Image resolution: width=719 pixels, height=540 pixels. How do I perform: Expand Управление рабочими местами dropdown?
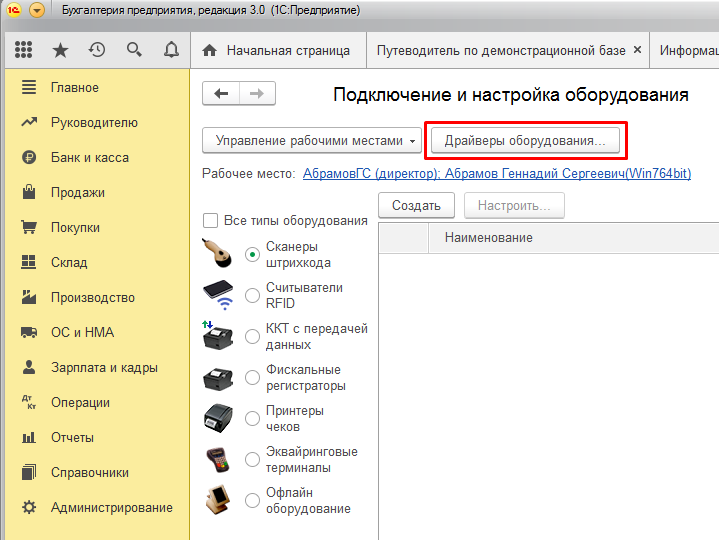(311, 141)
